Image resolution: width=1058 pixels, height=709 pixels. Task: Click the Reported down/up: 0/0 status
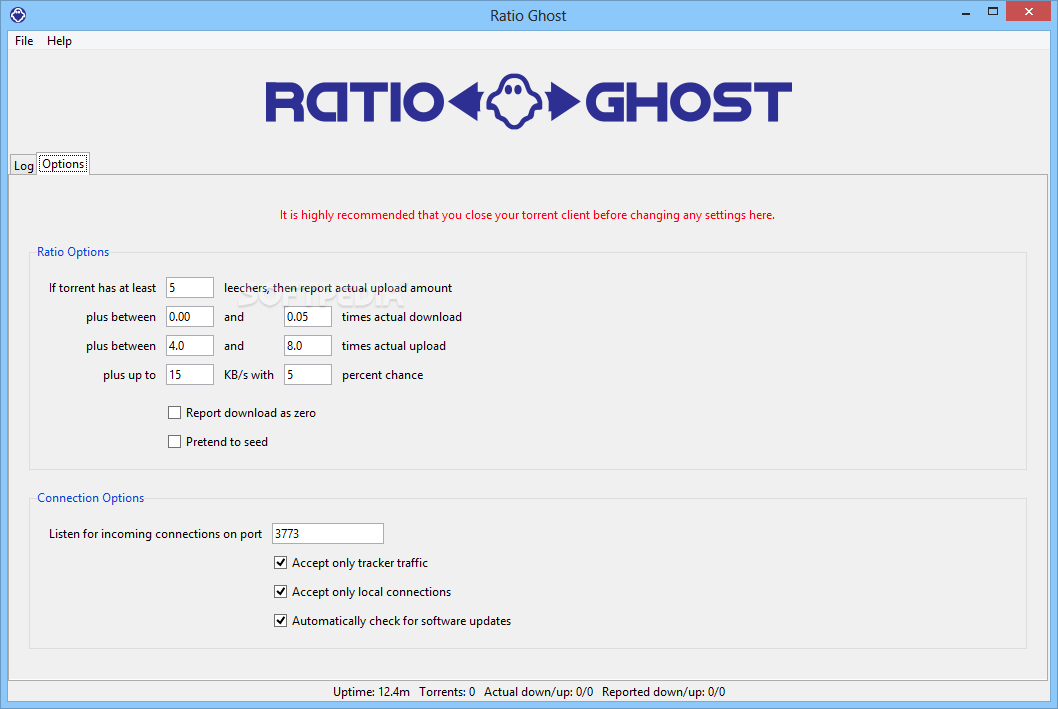[x=663, y=691]
